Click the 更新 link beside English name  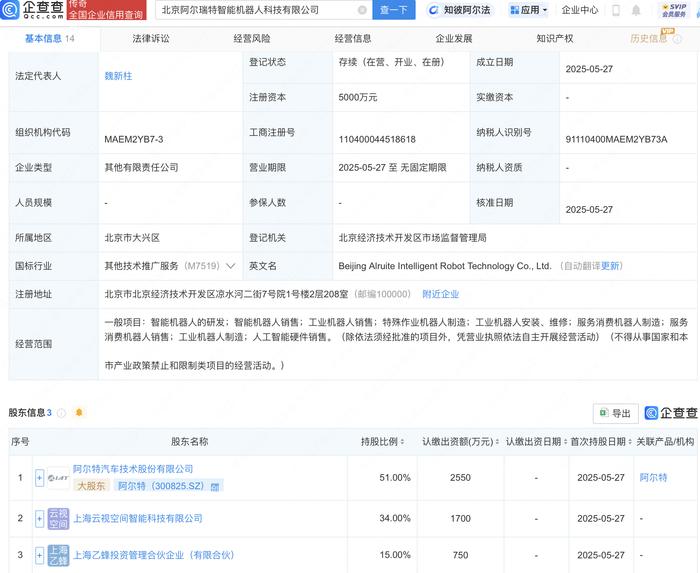click(x=610, y=266)
